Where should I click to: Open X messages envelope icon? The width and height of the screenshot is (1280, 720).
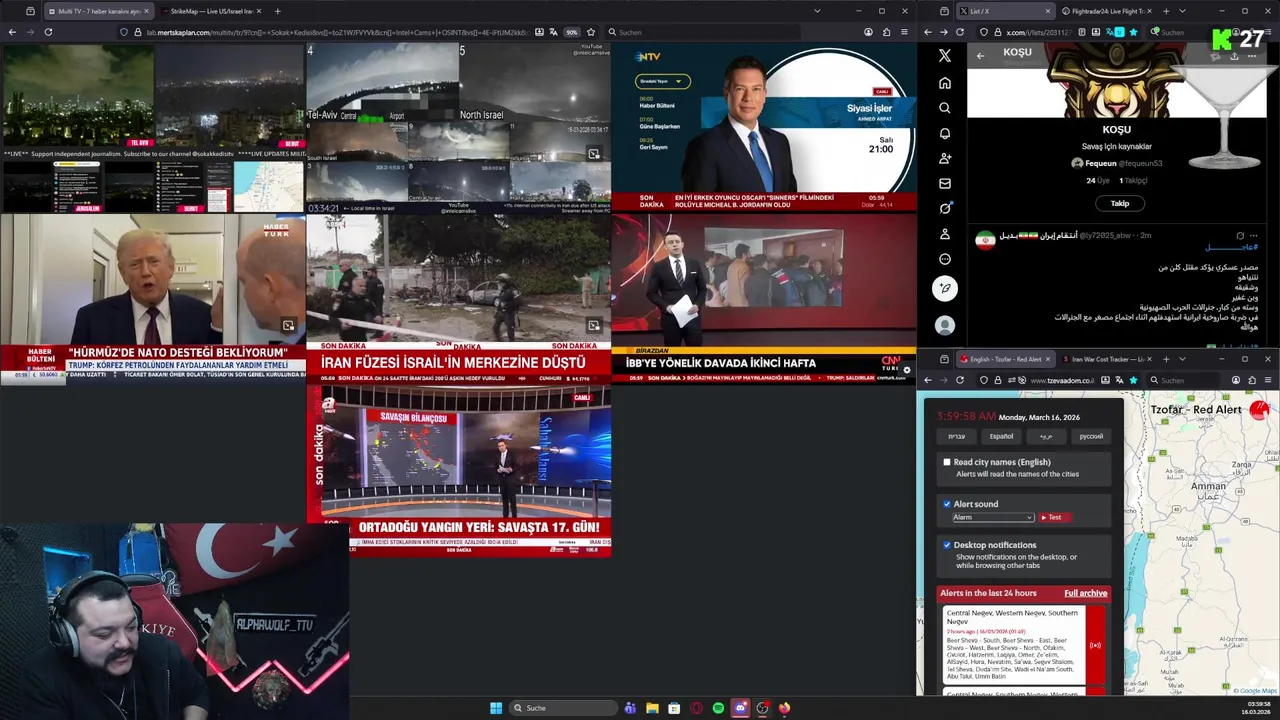(945, 183)
